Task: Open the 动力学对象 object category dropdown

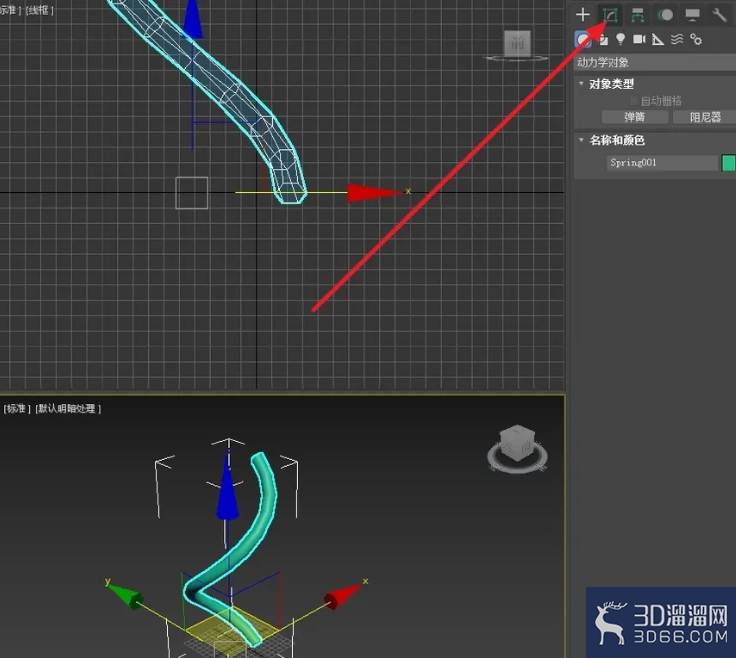Action: pyautogui.click(x=655, y=62)
